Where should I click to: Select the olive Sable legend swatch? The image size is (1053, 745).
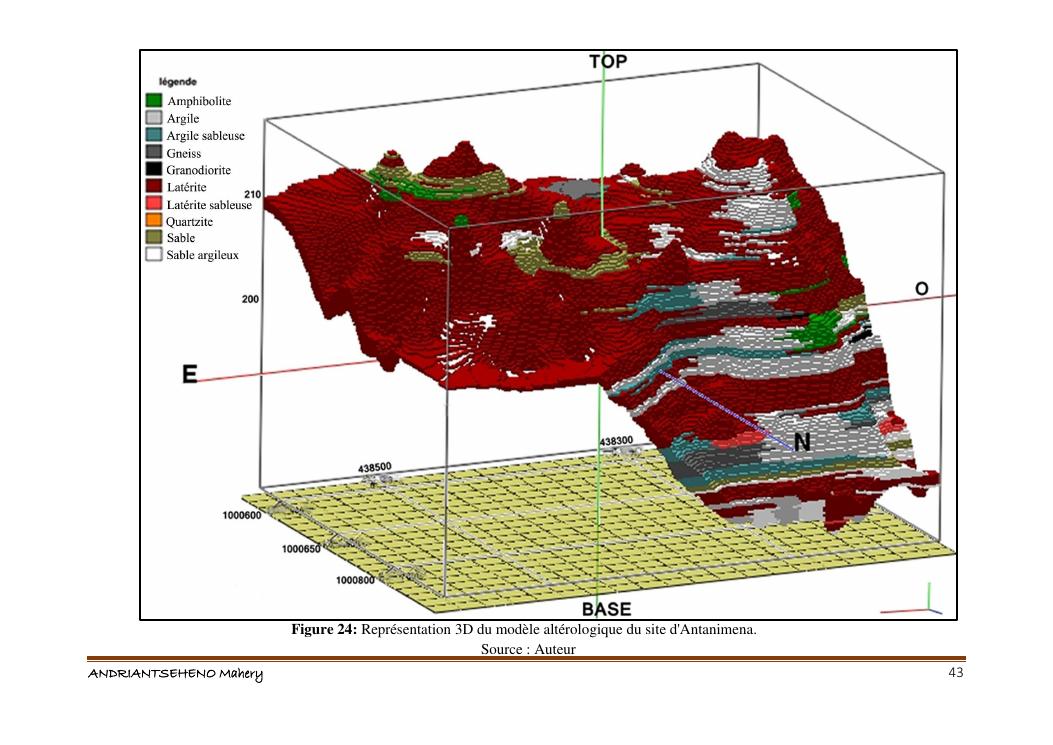pyautogui.click(x=154, y=238)
